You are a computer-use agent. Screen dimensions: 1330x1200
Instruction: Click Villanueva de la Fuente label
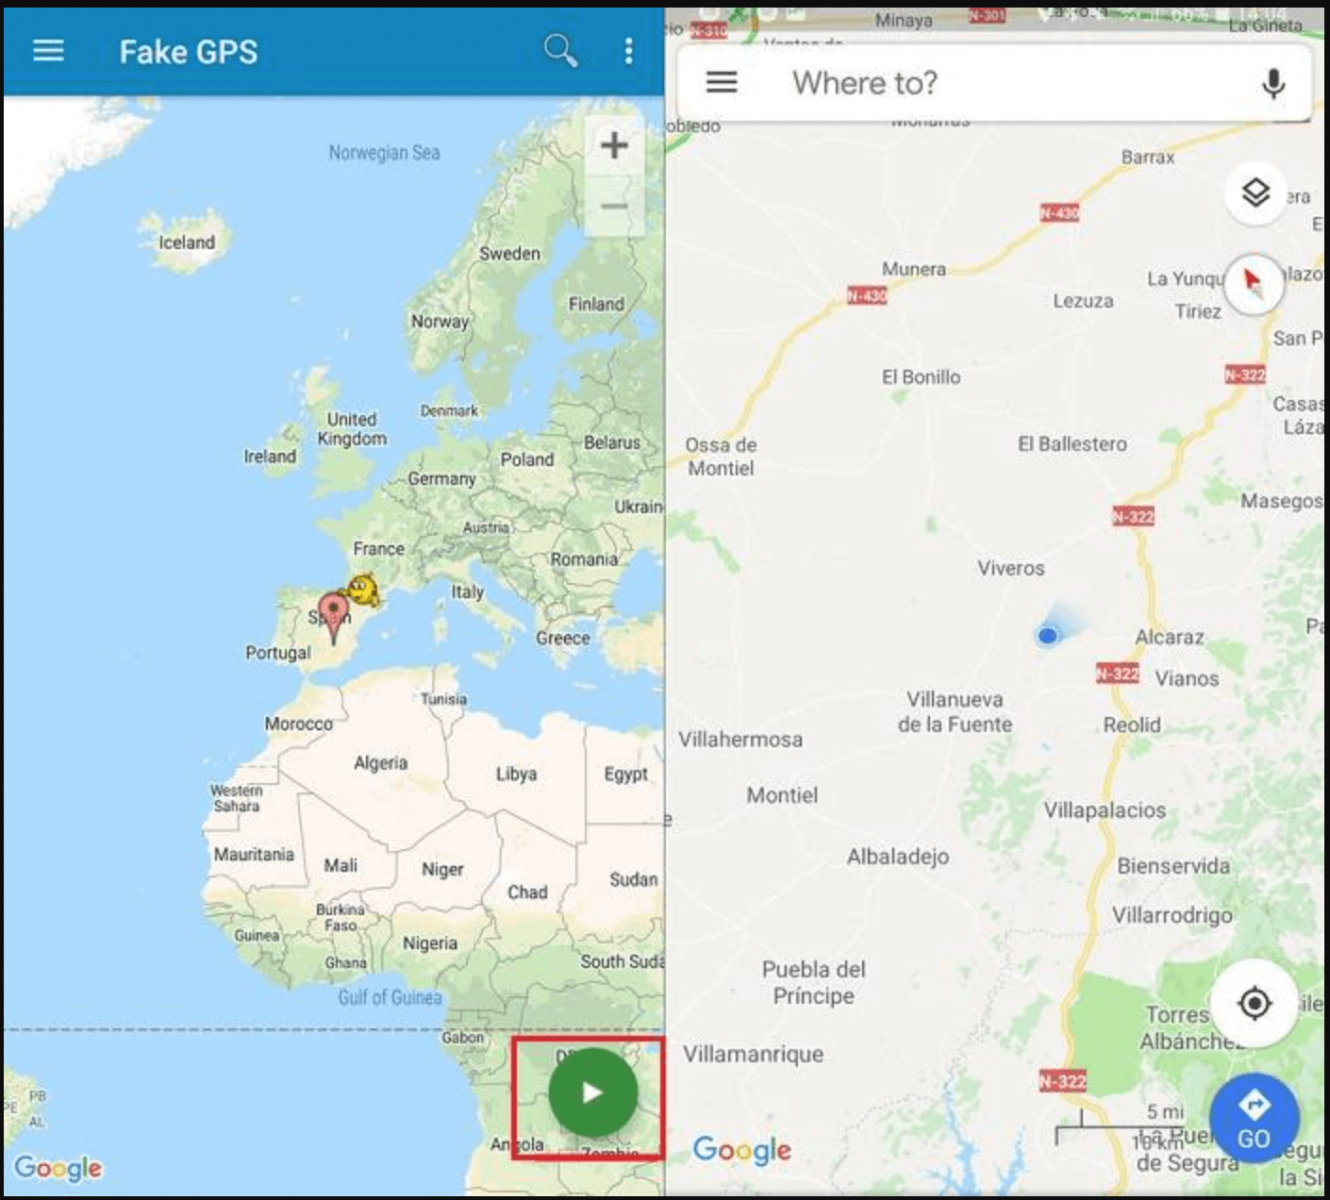pyautogui.click(x=955, y=712)
